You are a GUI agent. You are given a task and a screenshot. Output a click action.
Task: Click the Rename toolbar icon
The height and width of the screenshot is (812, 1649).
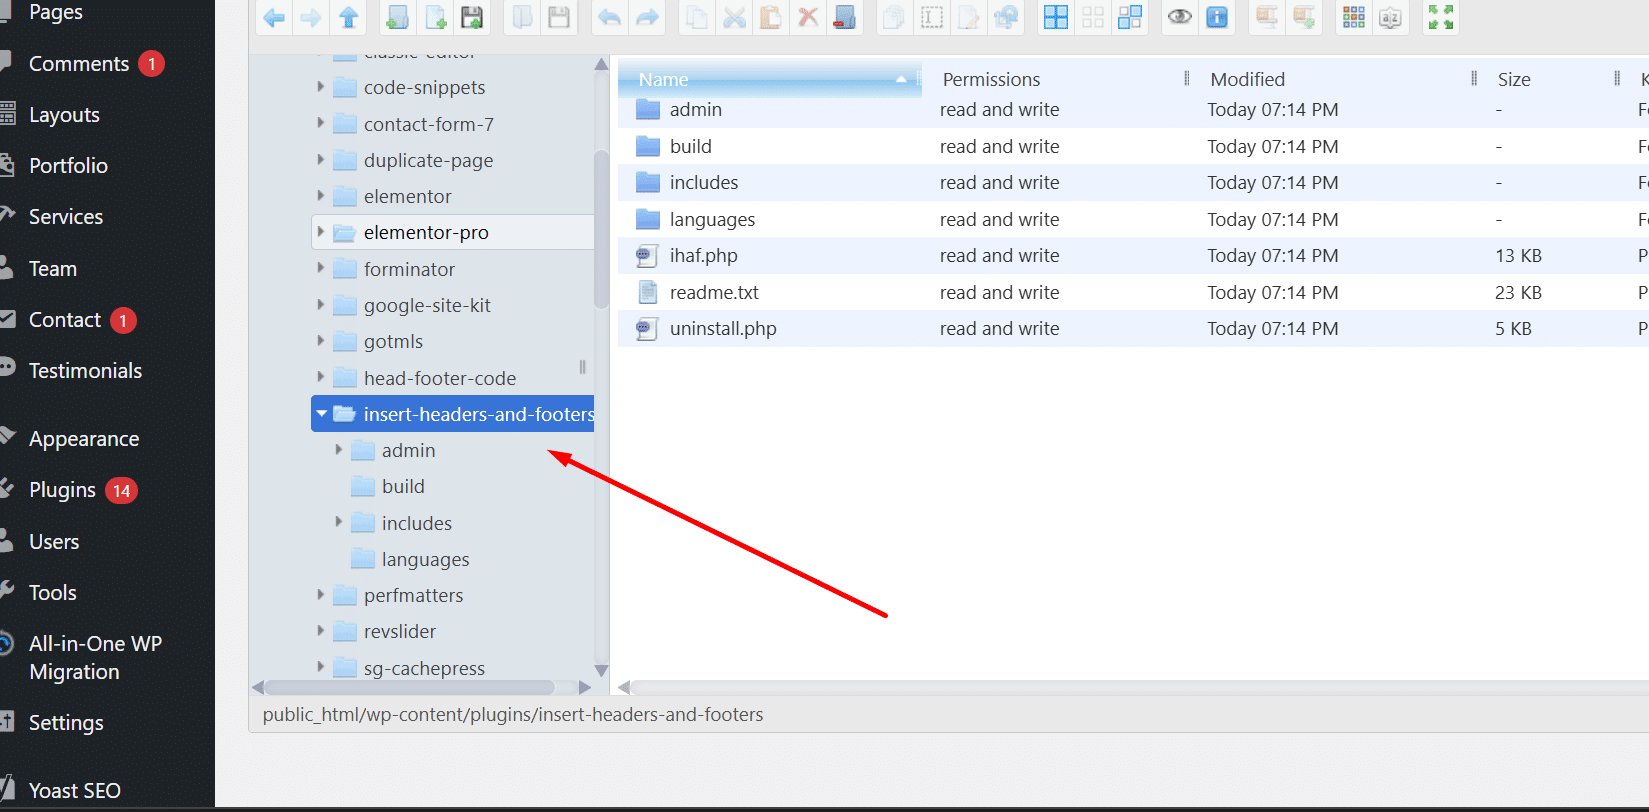[932, 17]
